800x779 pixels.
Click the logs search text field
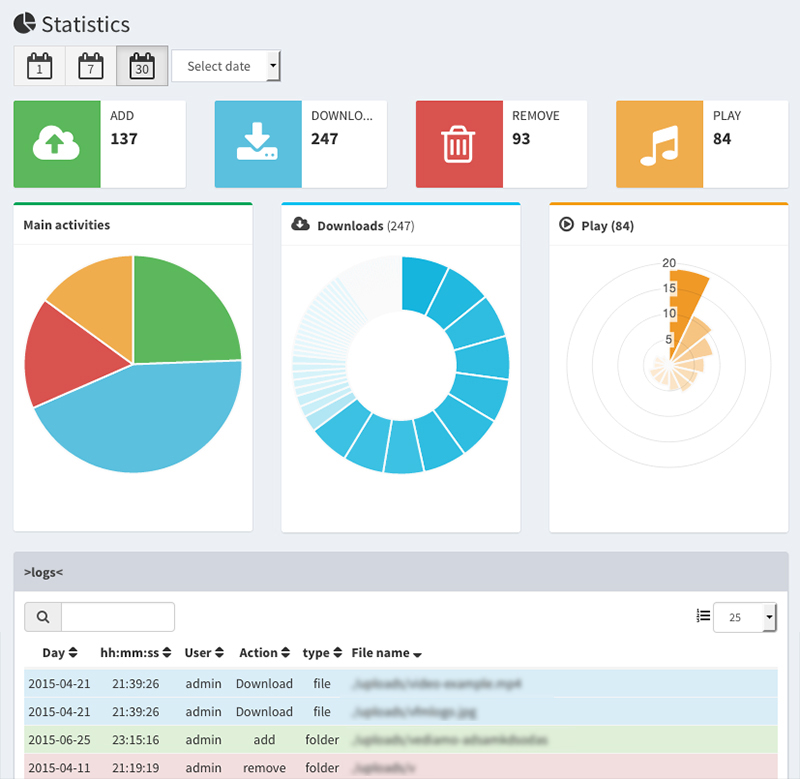pos(117,617)
